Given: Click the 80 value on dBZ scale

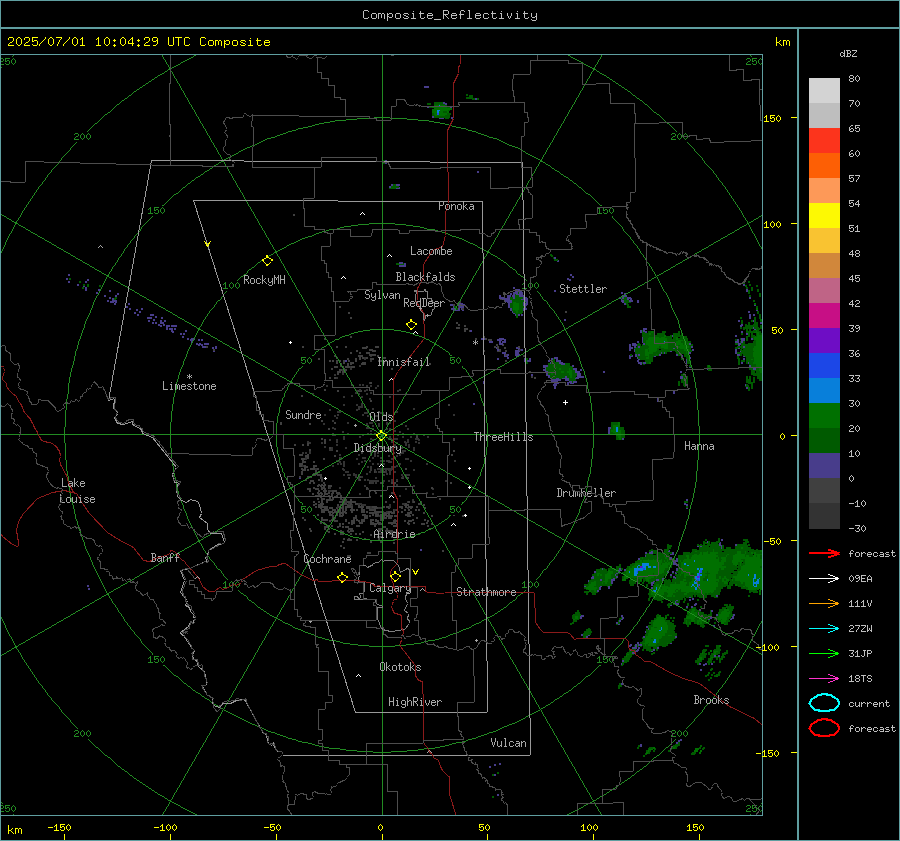Looking at the screenshot, I should click(854, 79).
